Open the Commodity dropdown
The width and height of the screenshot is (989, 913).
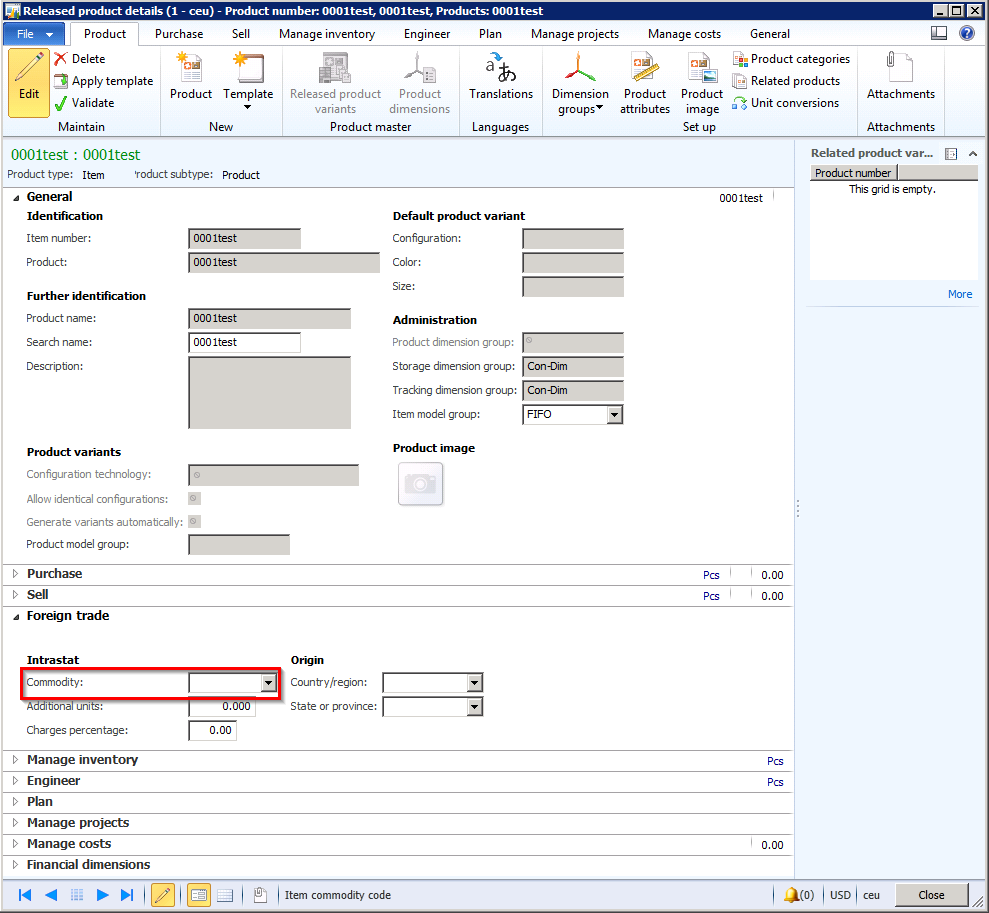[268, 683]
